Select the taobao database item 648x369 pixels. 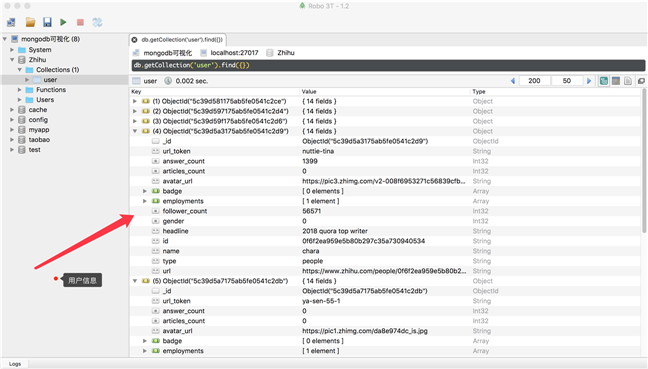[39, 140]
